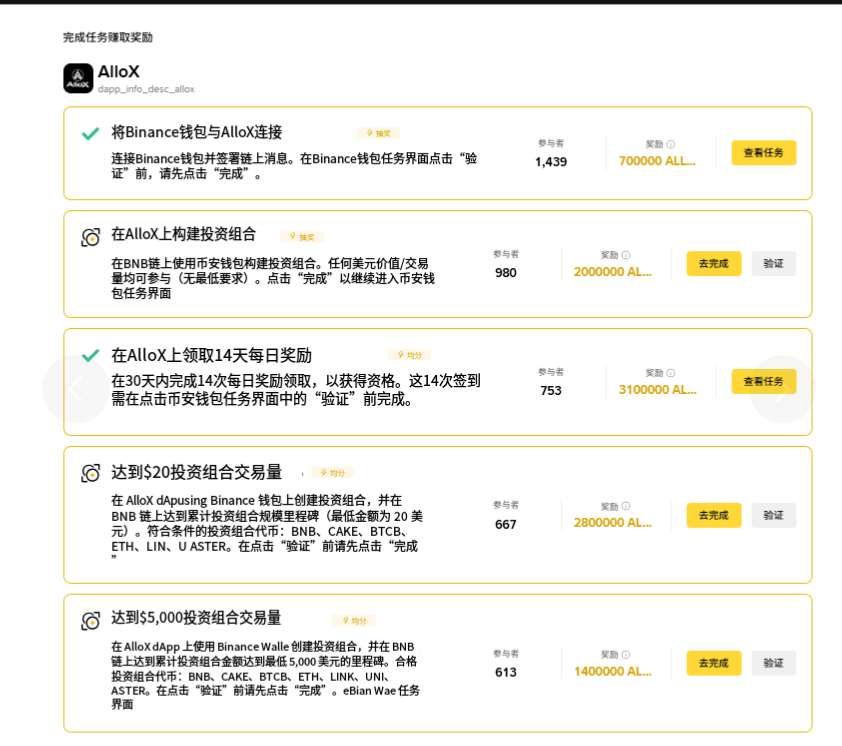842x746 pixels.
Task: Click description starting 连接Binance钱包并签署链上消息
Action: point(294,166)
